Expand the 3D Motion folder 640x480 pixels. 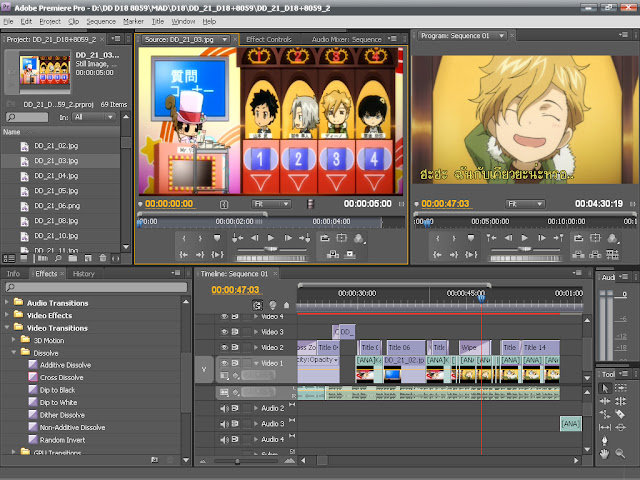pyautogui.click(x=13, y=340)
